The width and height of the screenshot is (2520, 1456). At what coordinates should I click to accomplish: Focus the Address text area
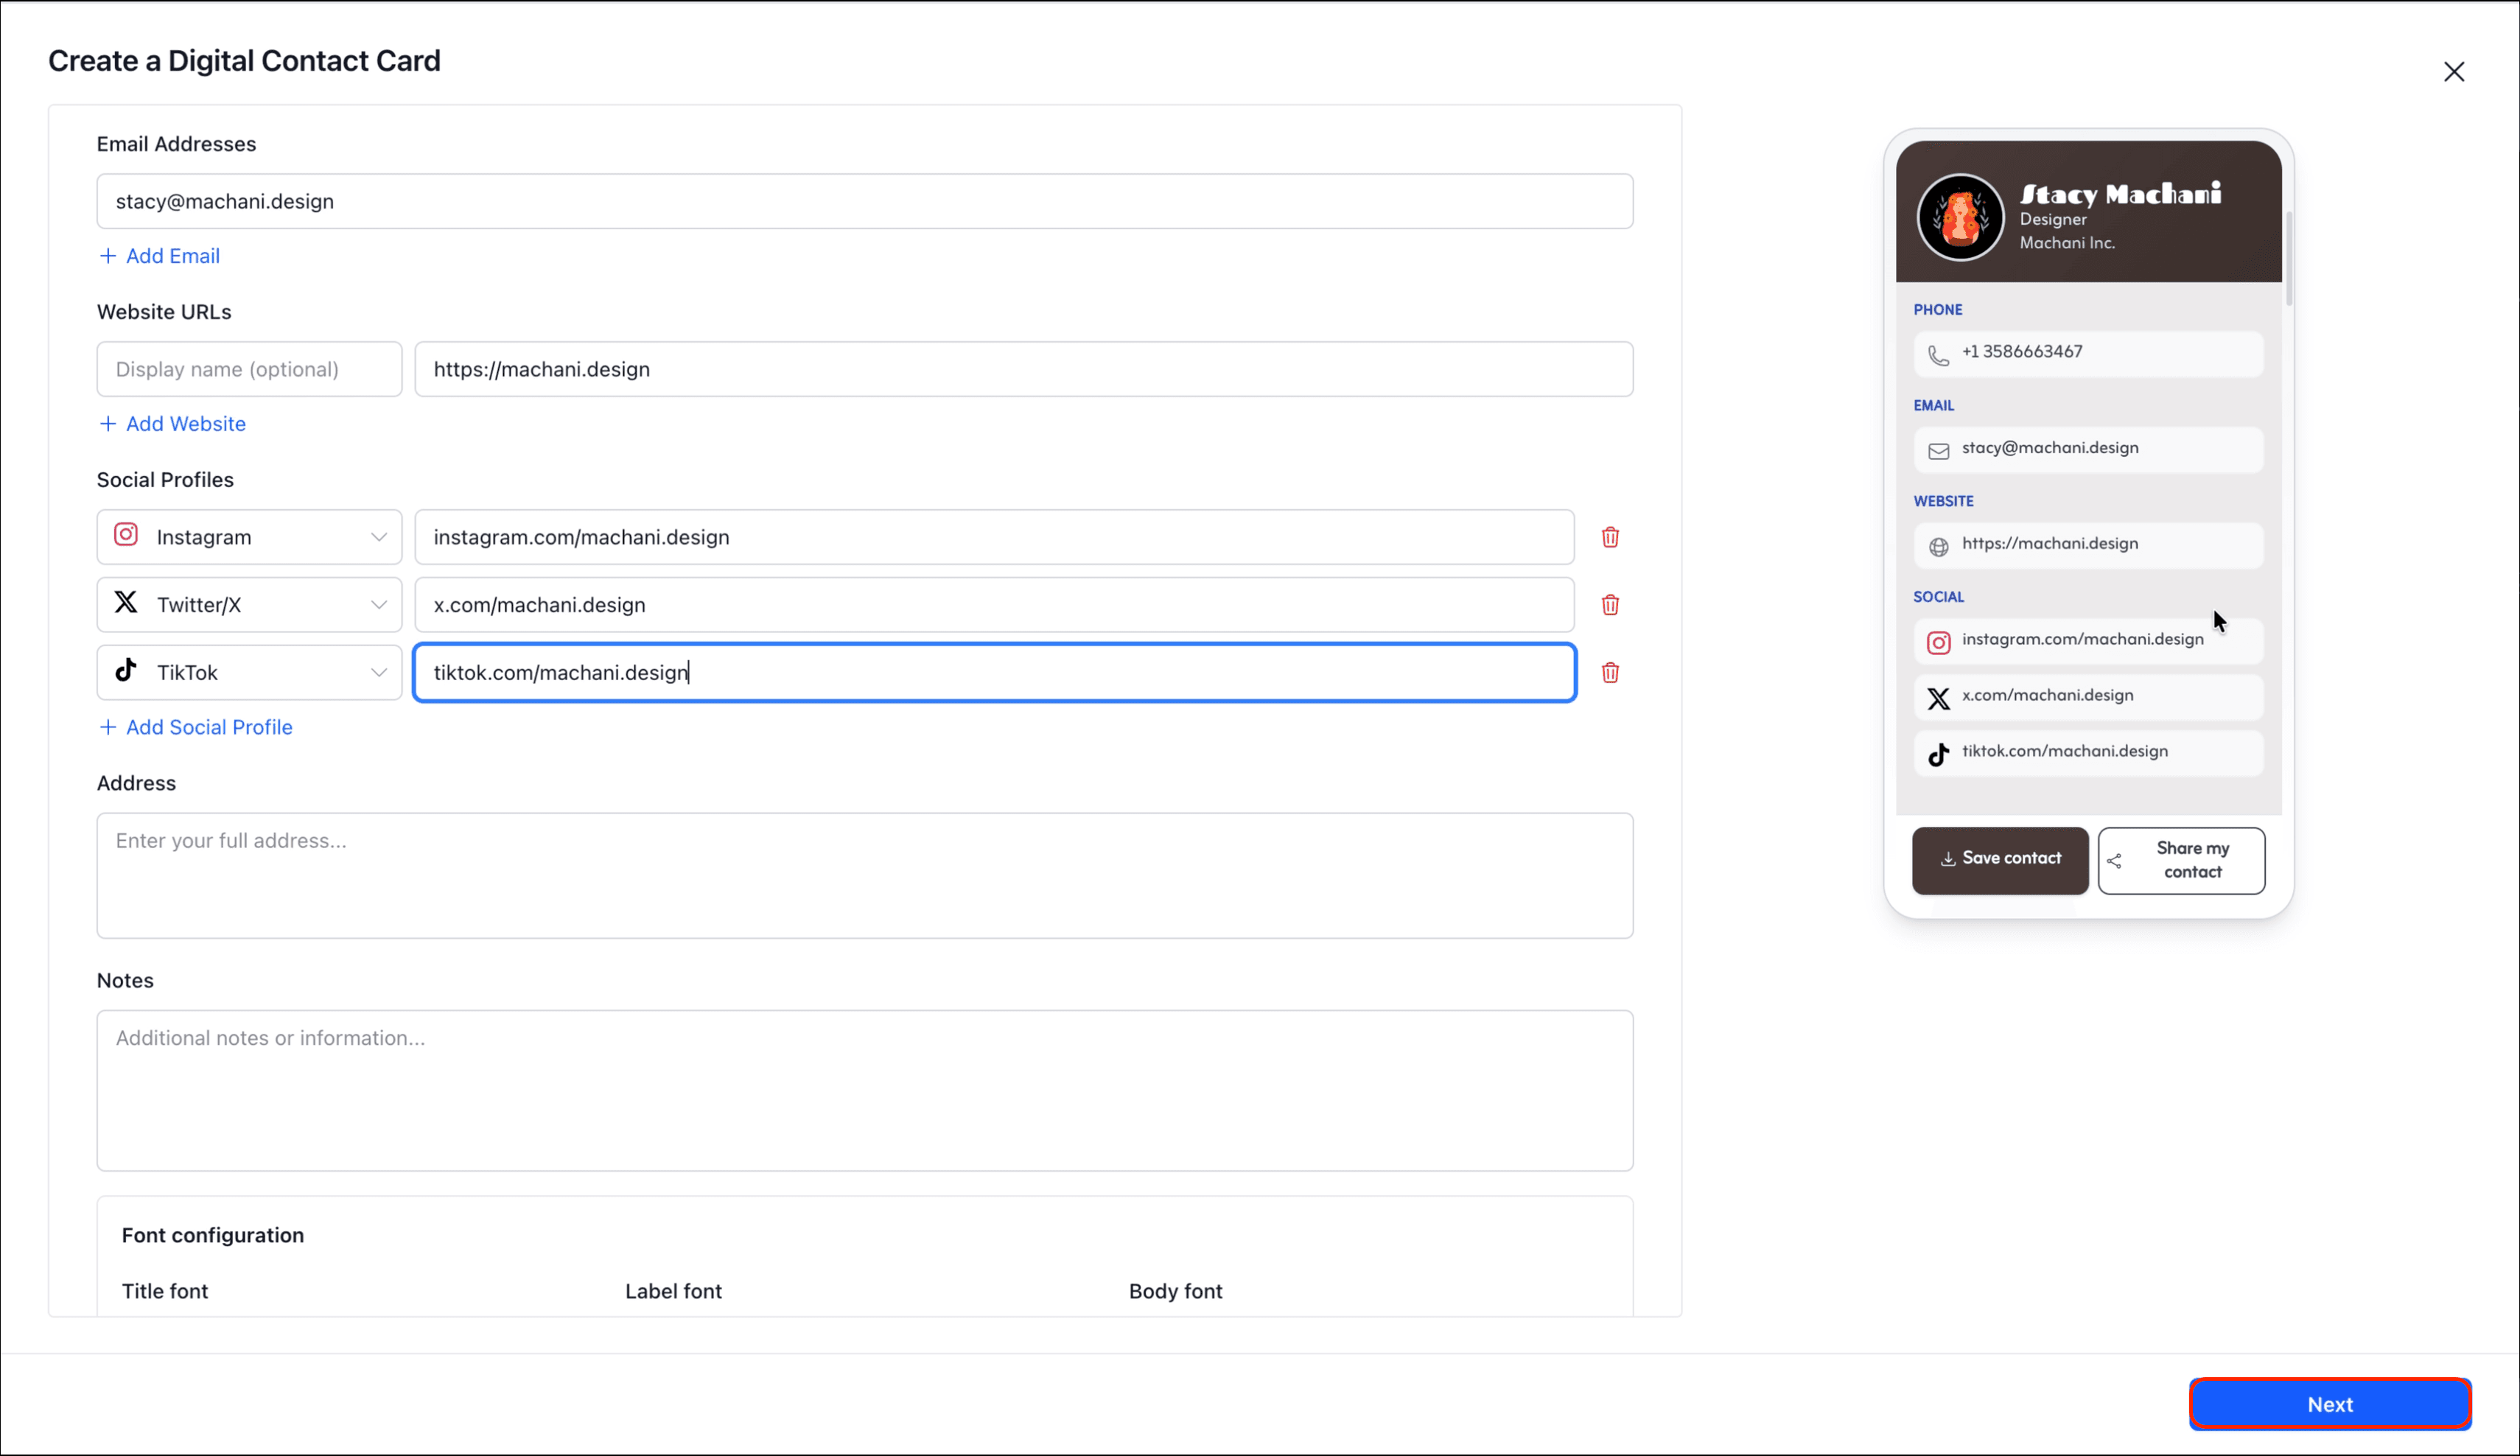864,875
